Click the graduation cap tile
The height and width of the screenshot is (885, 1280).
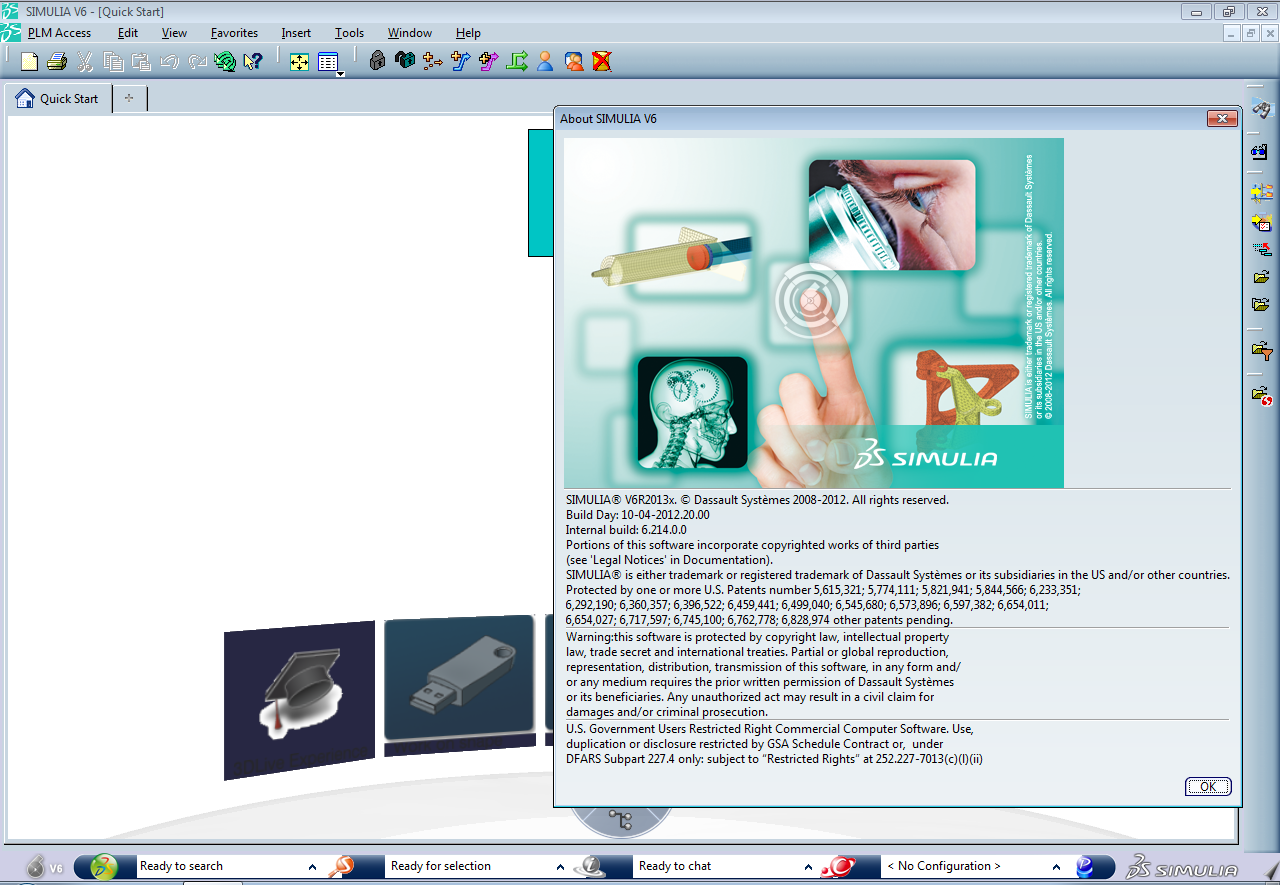[299, 700]
